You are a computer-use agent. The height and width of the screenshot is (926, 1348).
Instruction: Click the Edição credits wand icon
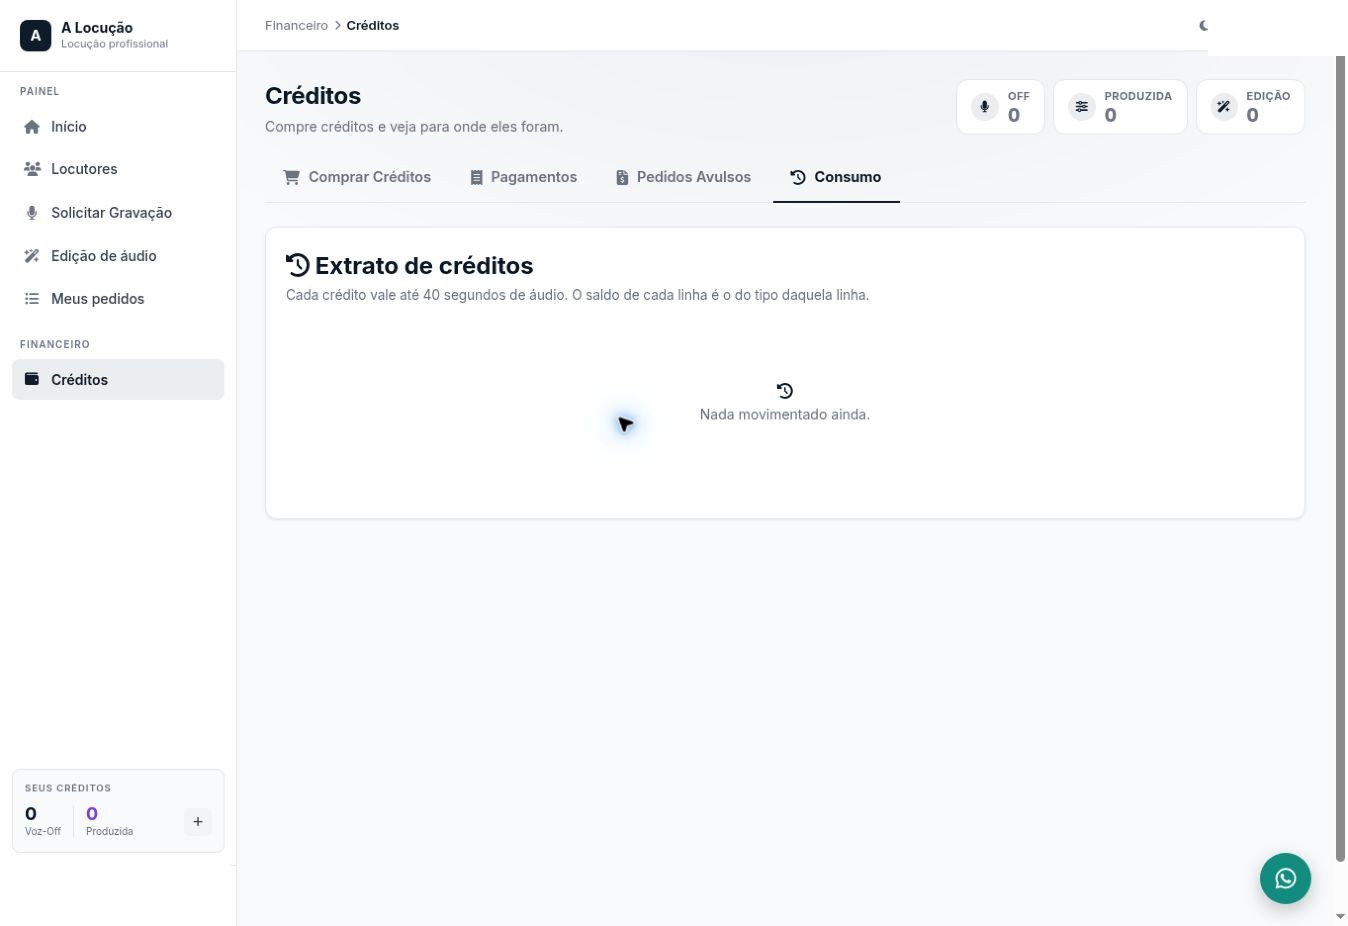coord(1224,106)
